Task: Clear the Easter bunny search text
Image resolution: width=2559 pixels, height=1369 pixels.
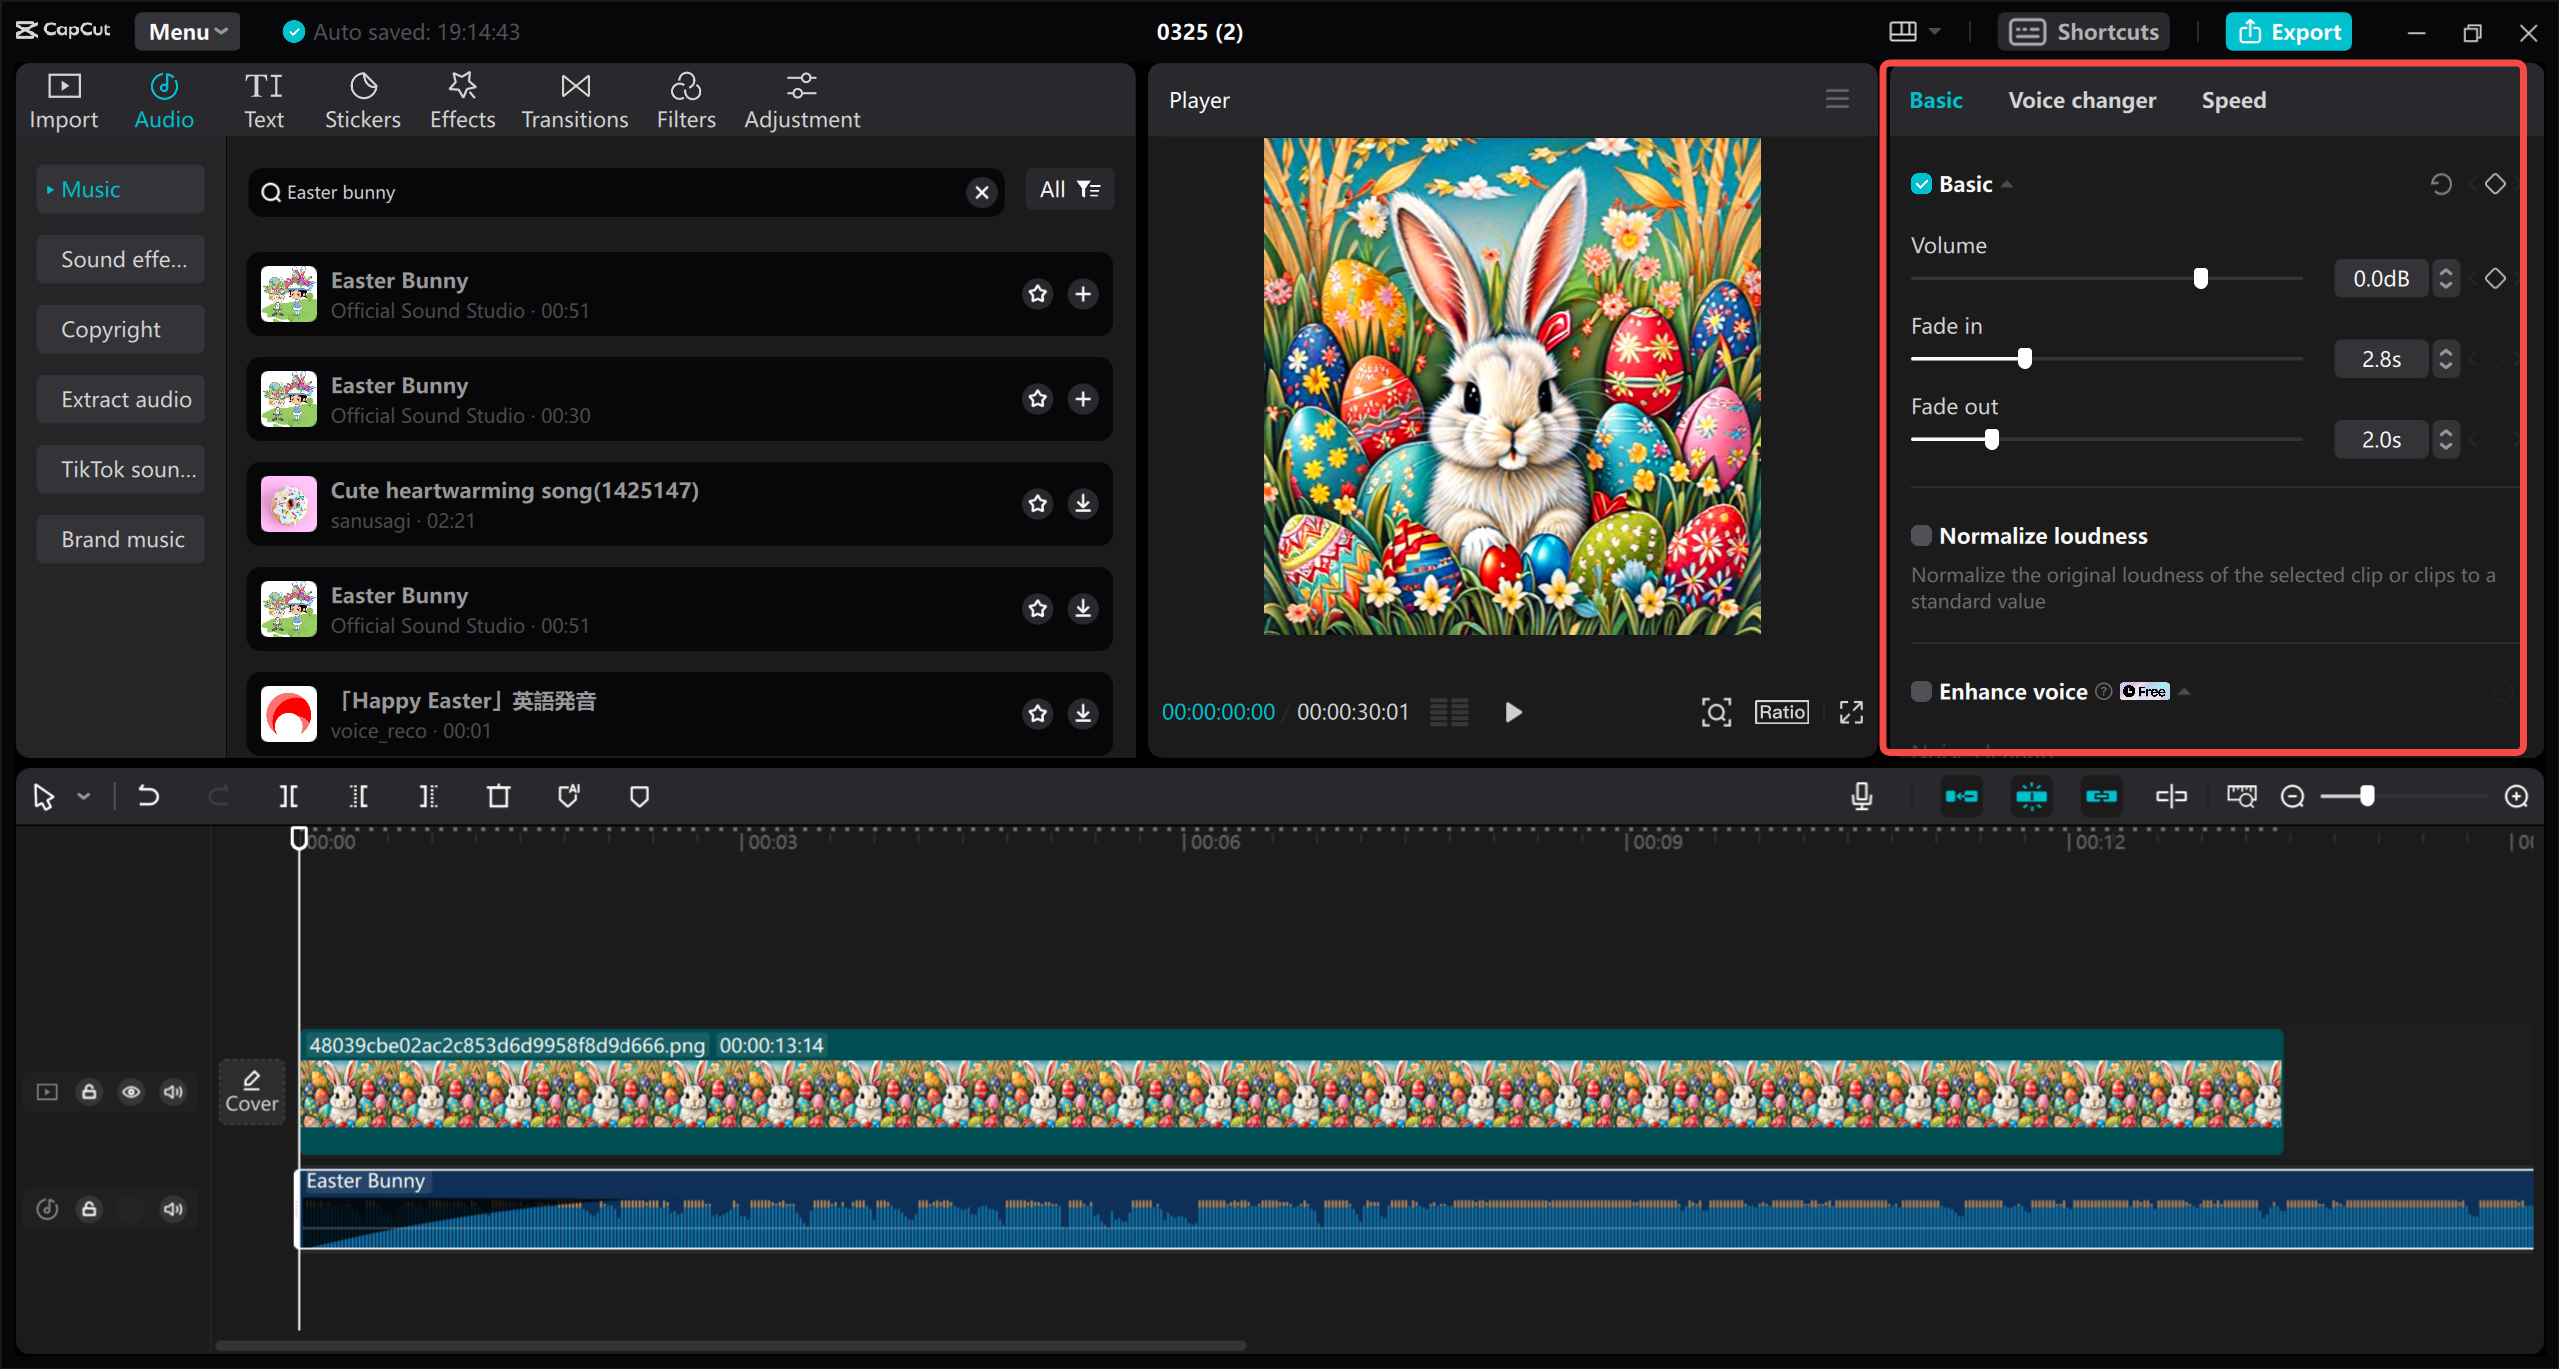Action: click(x=981, y=192)
